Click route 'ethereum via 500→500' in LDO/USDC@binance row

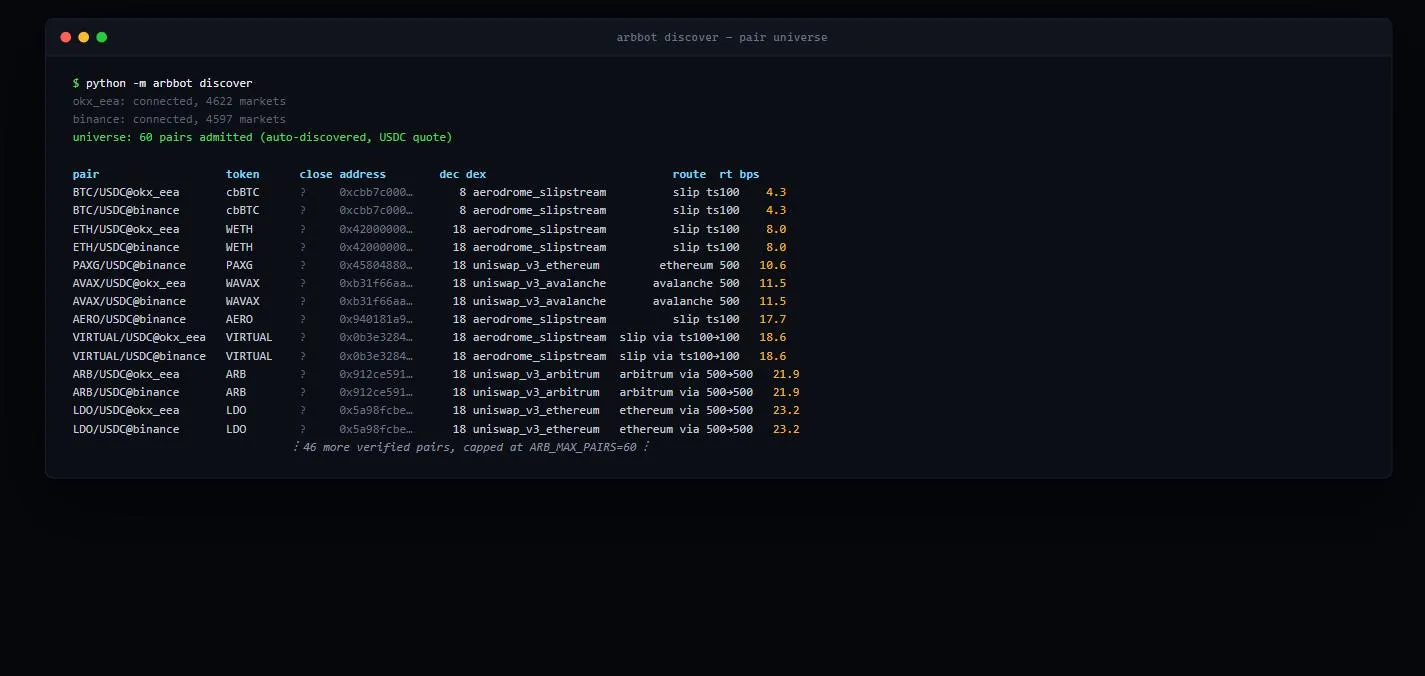[x=686, y=429]
